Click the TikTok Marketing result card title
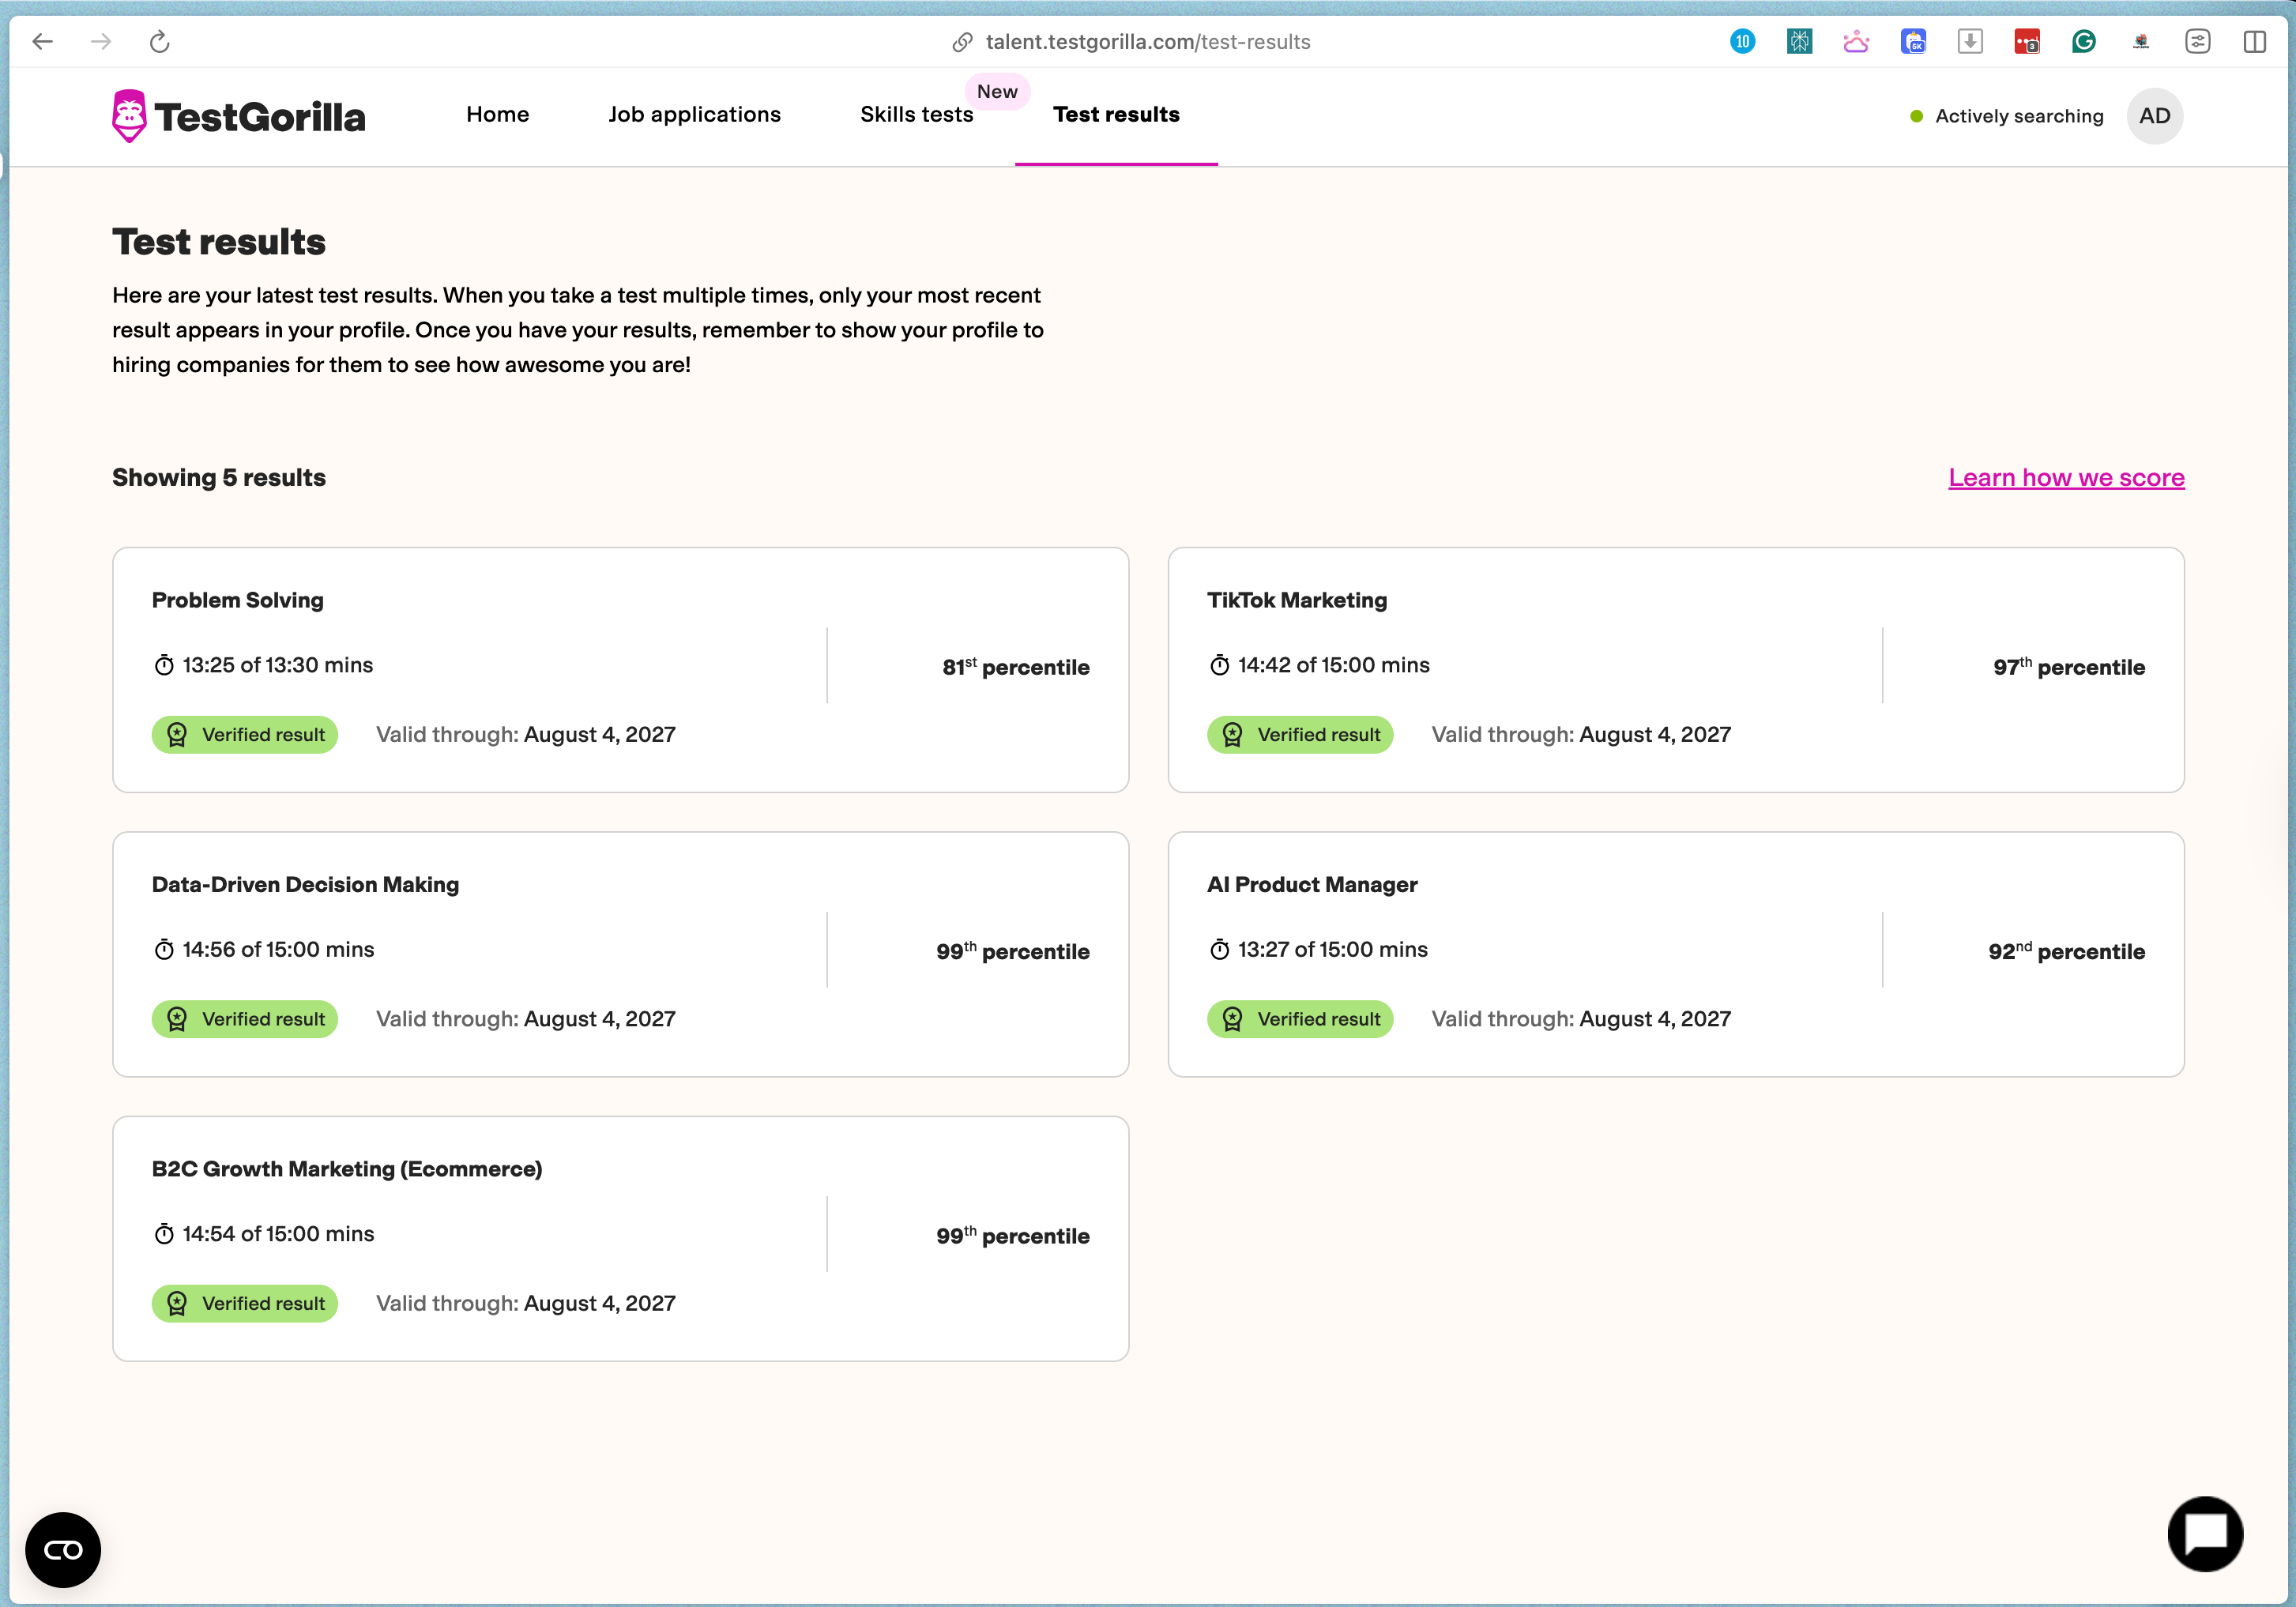Viewport: 2296px width, 1607px height. [1296, 600]
